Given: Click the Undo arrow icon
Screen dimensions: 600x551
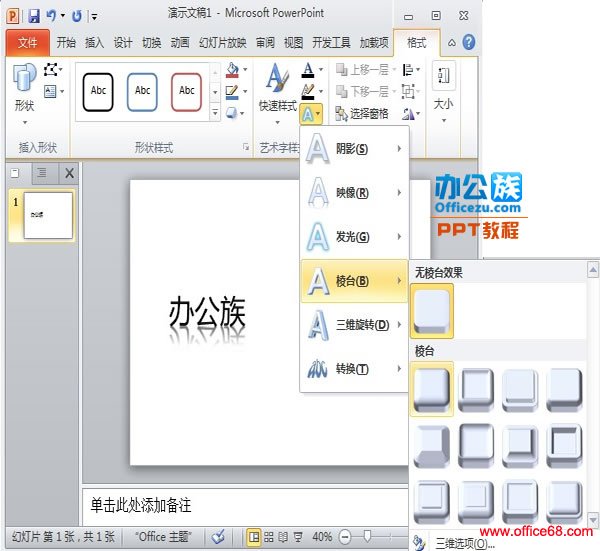Looking at the screenshot, I should (x=51, y=16).
